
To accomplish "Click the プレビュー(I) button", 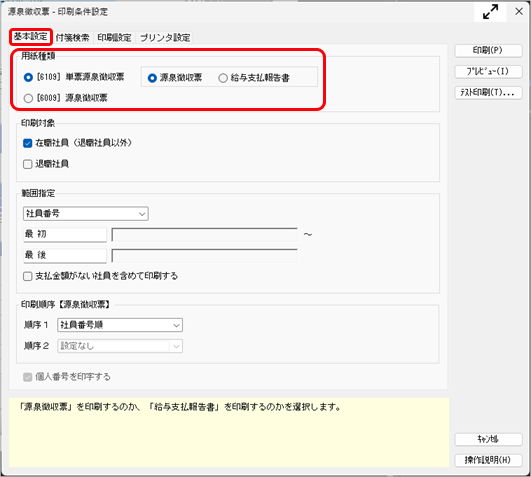I will (488, 71).
